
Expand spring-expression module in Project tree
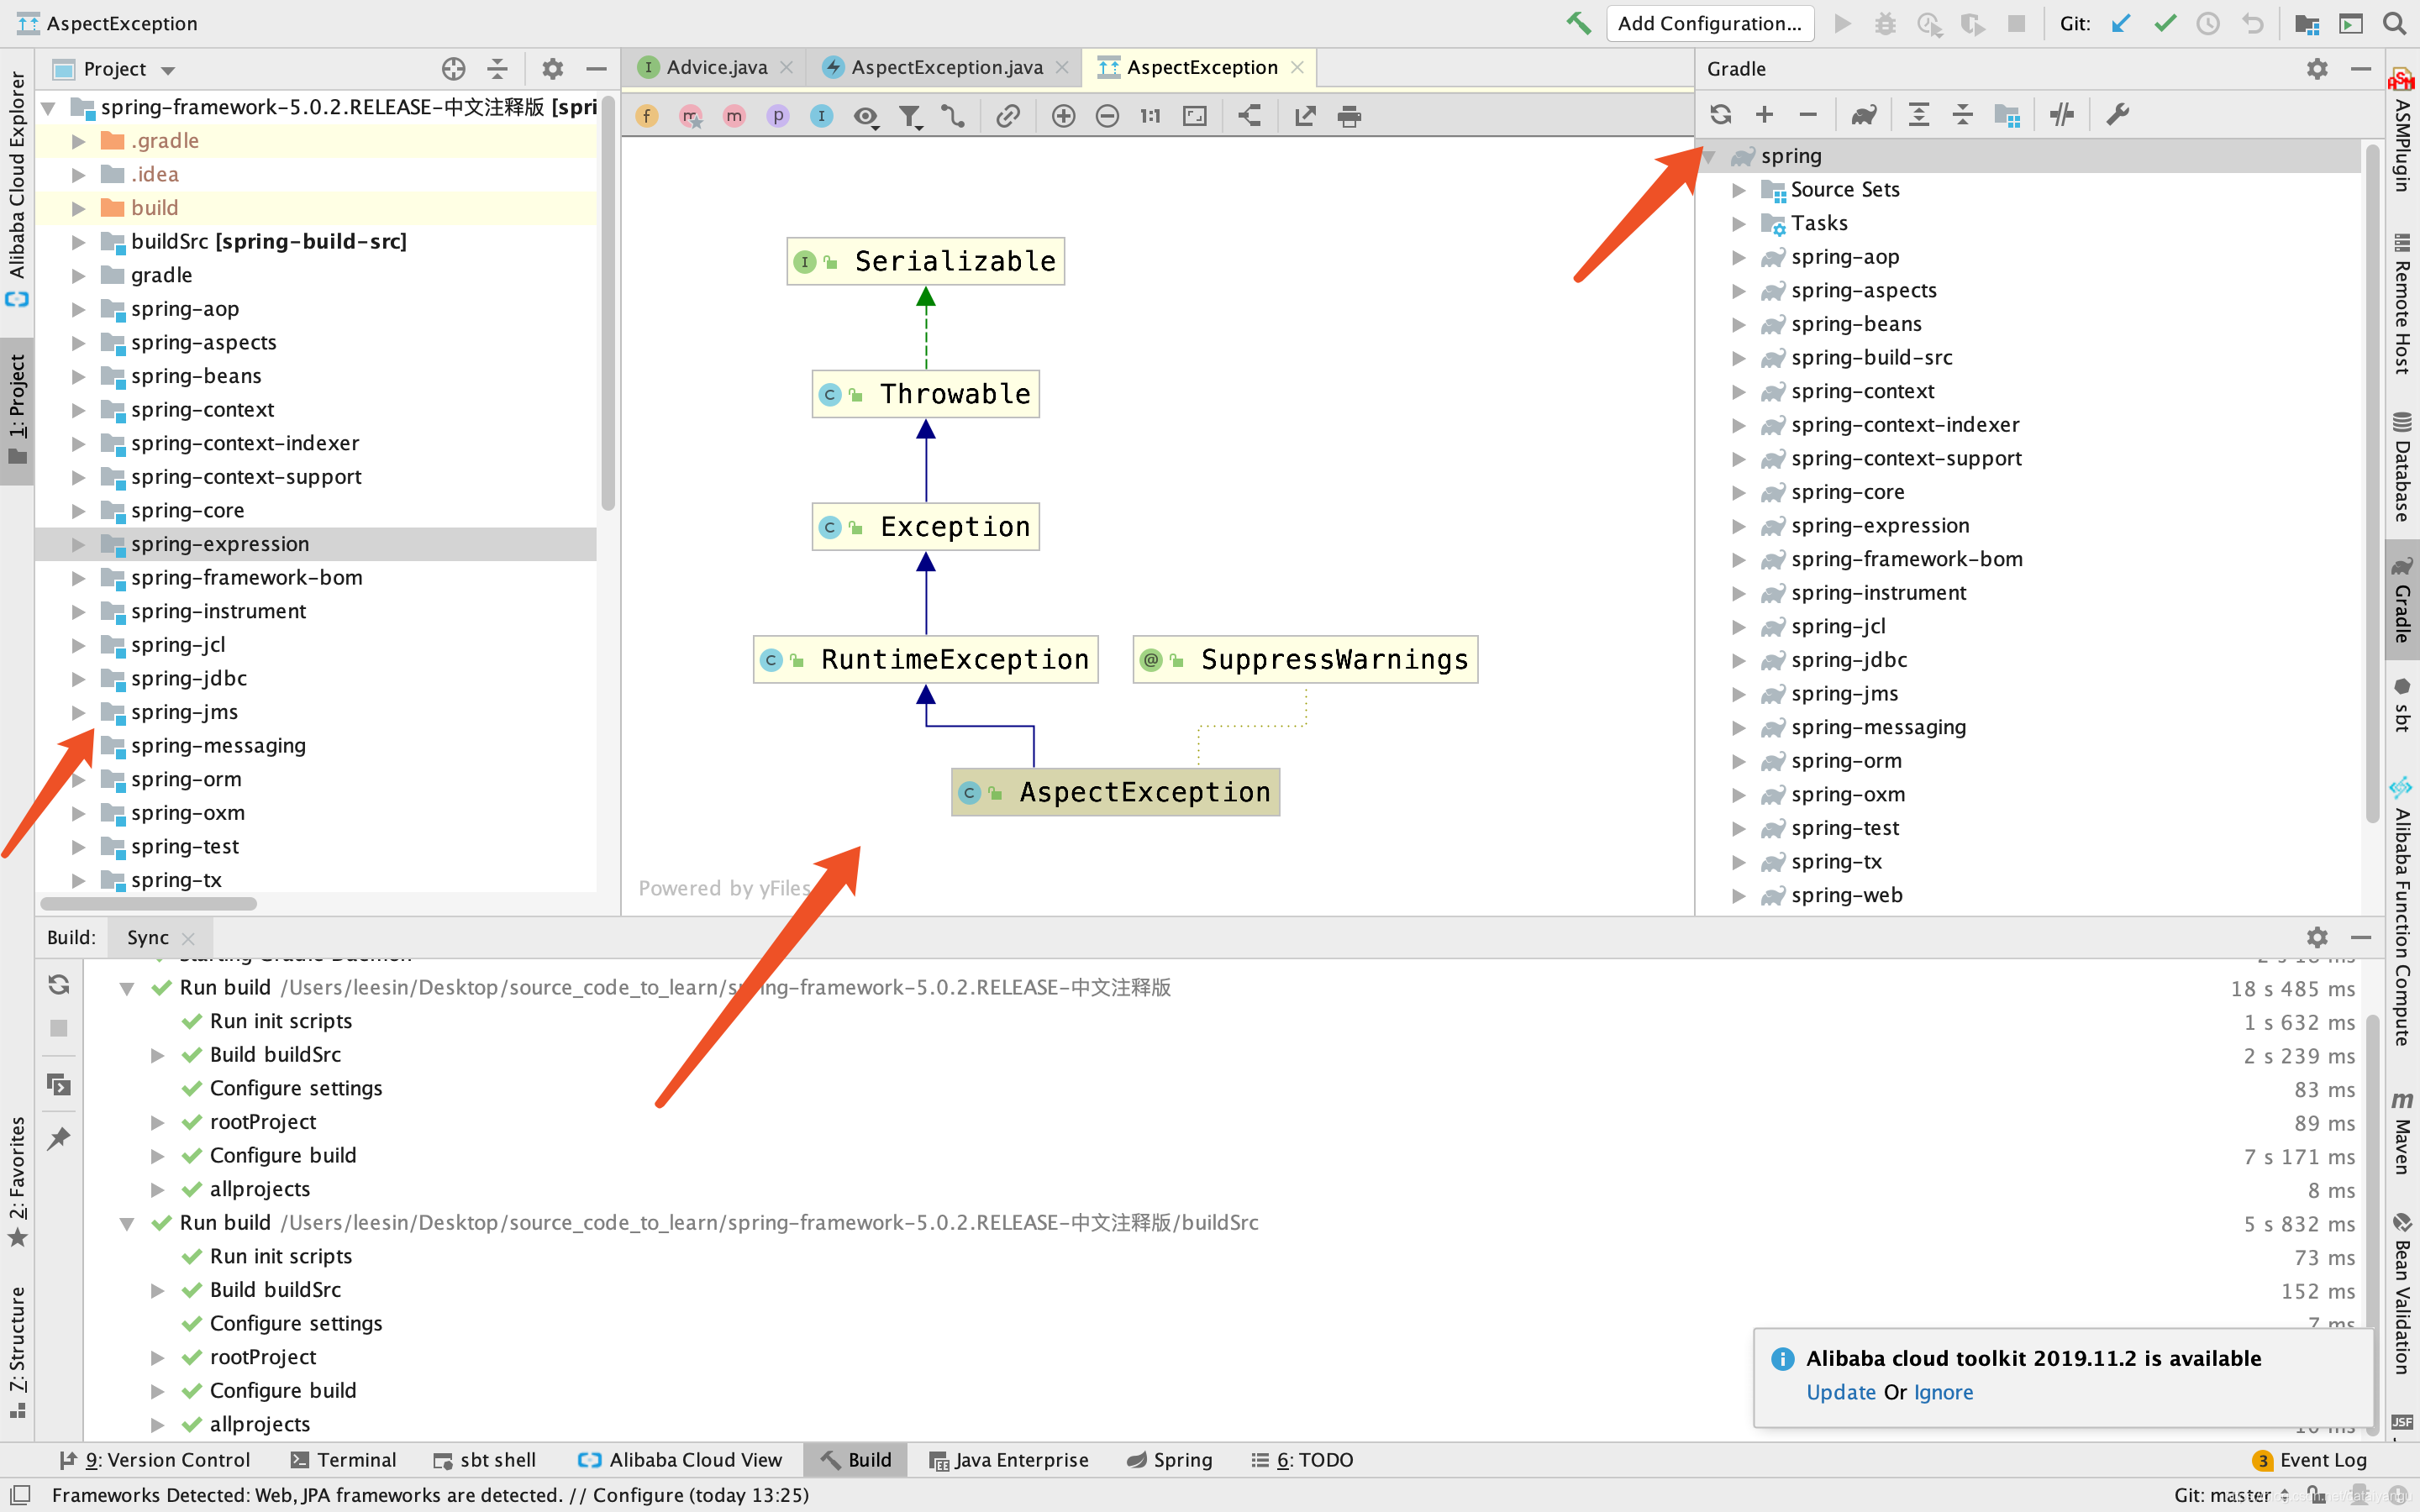coord(78,544)
